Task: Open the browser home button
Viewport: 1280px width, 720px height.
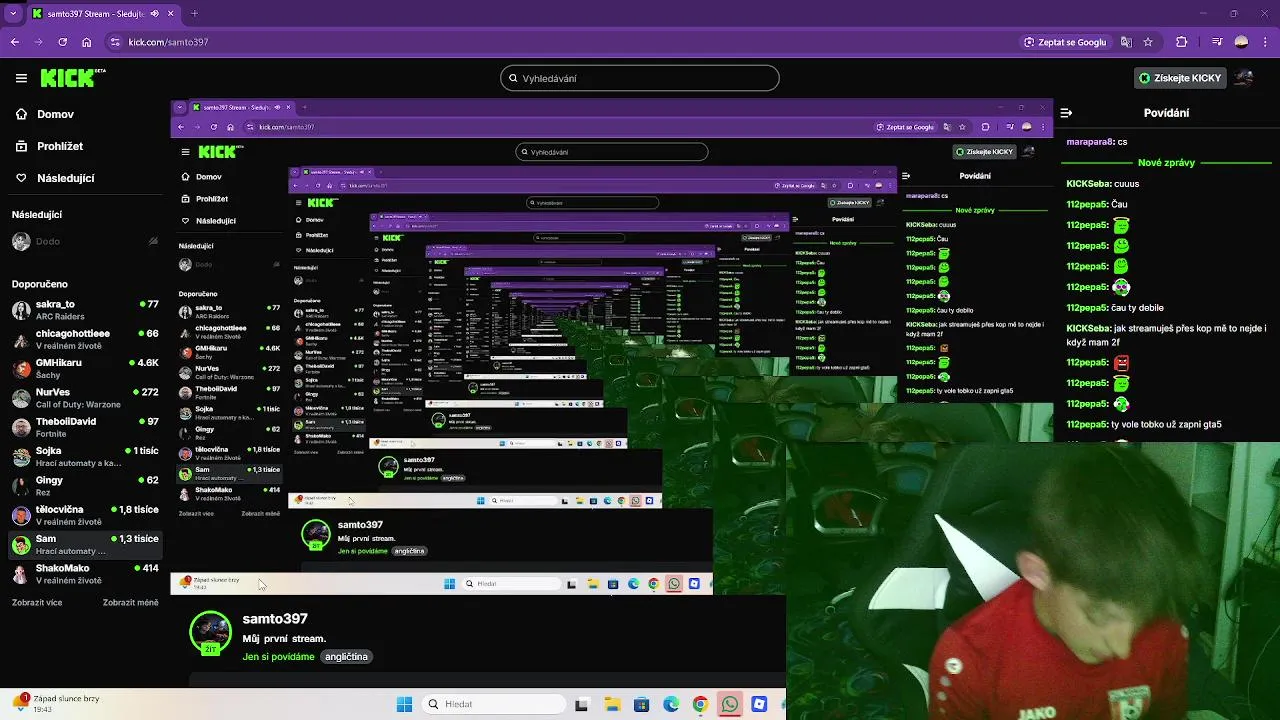Action: pos(87,42)
